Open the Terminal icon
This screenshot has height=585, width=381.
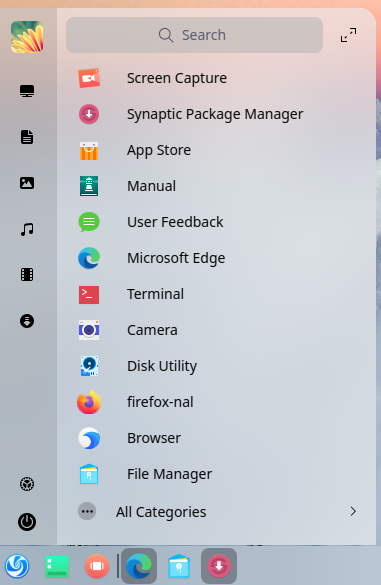(89, 295)
